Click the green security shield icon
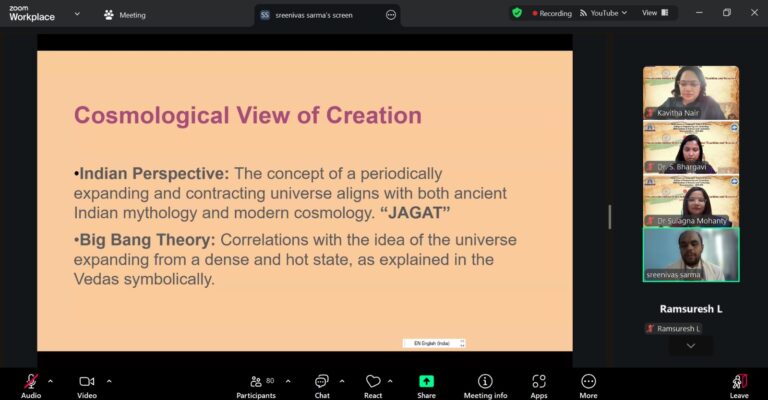The height and width of the screenshot is (400, 768). coord(517,13)
